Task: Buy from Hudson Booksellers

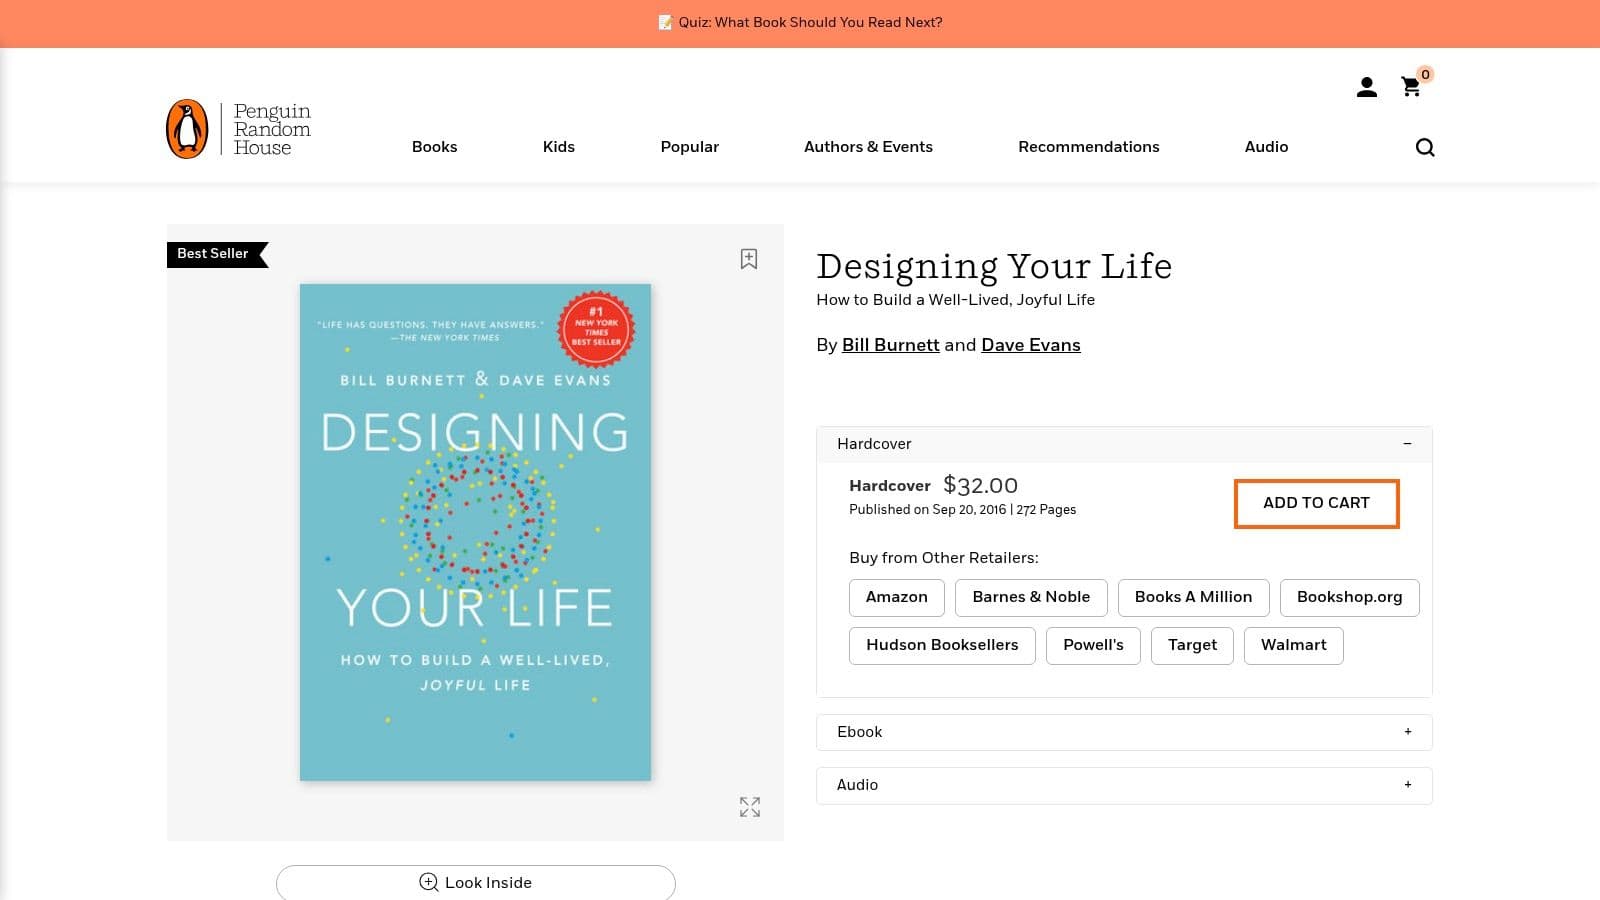Action: (942, 645)
